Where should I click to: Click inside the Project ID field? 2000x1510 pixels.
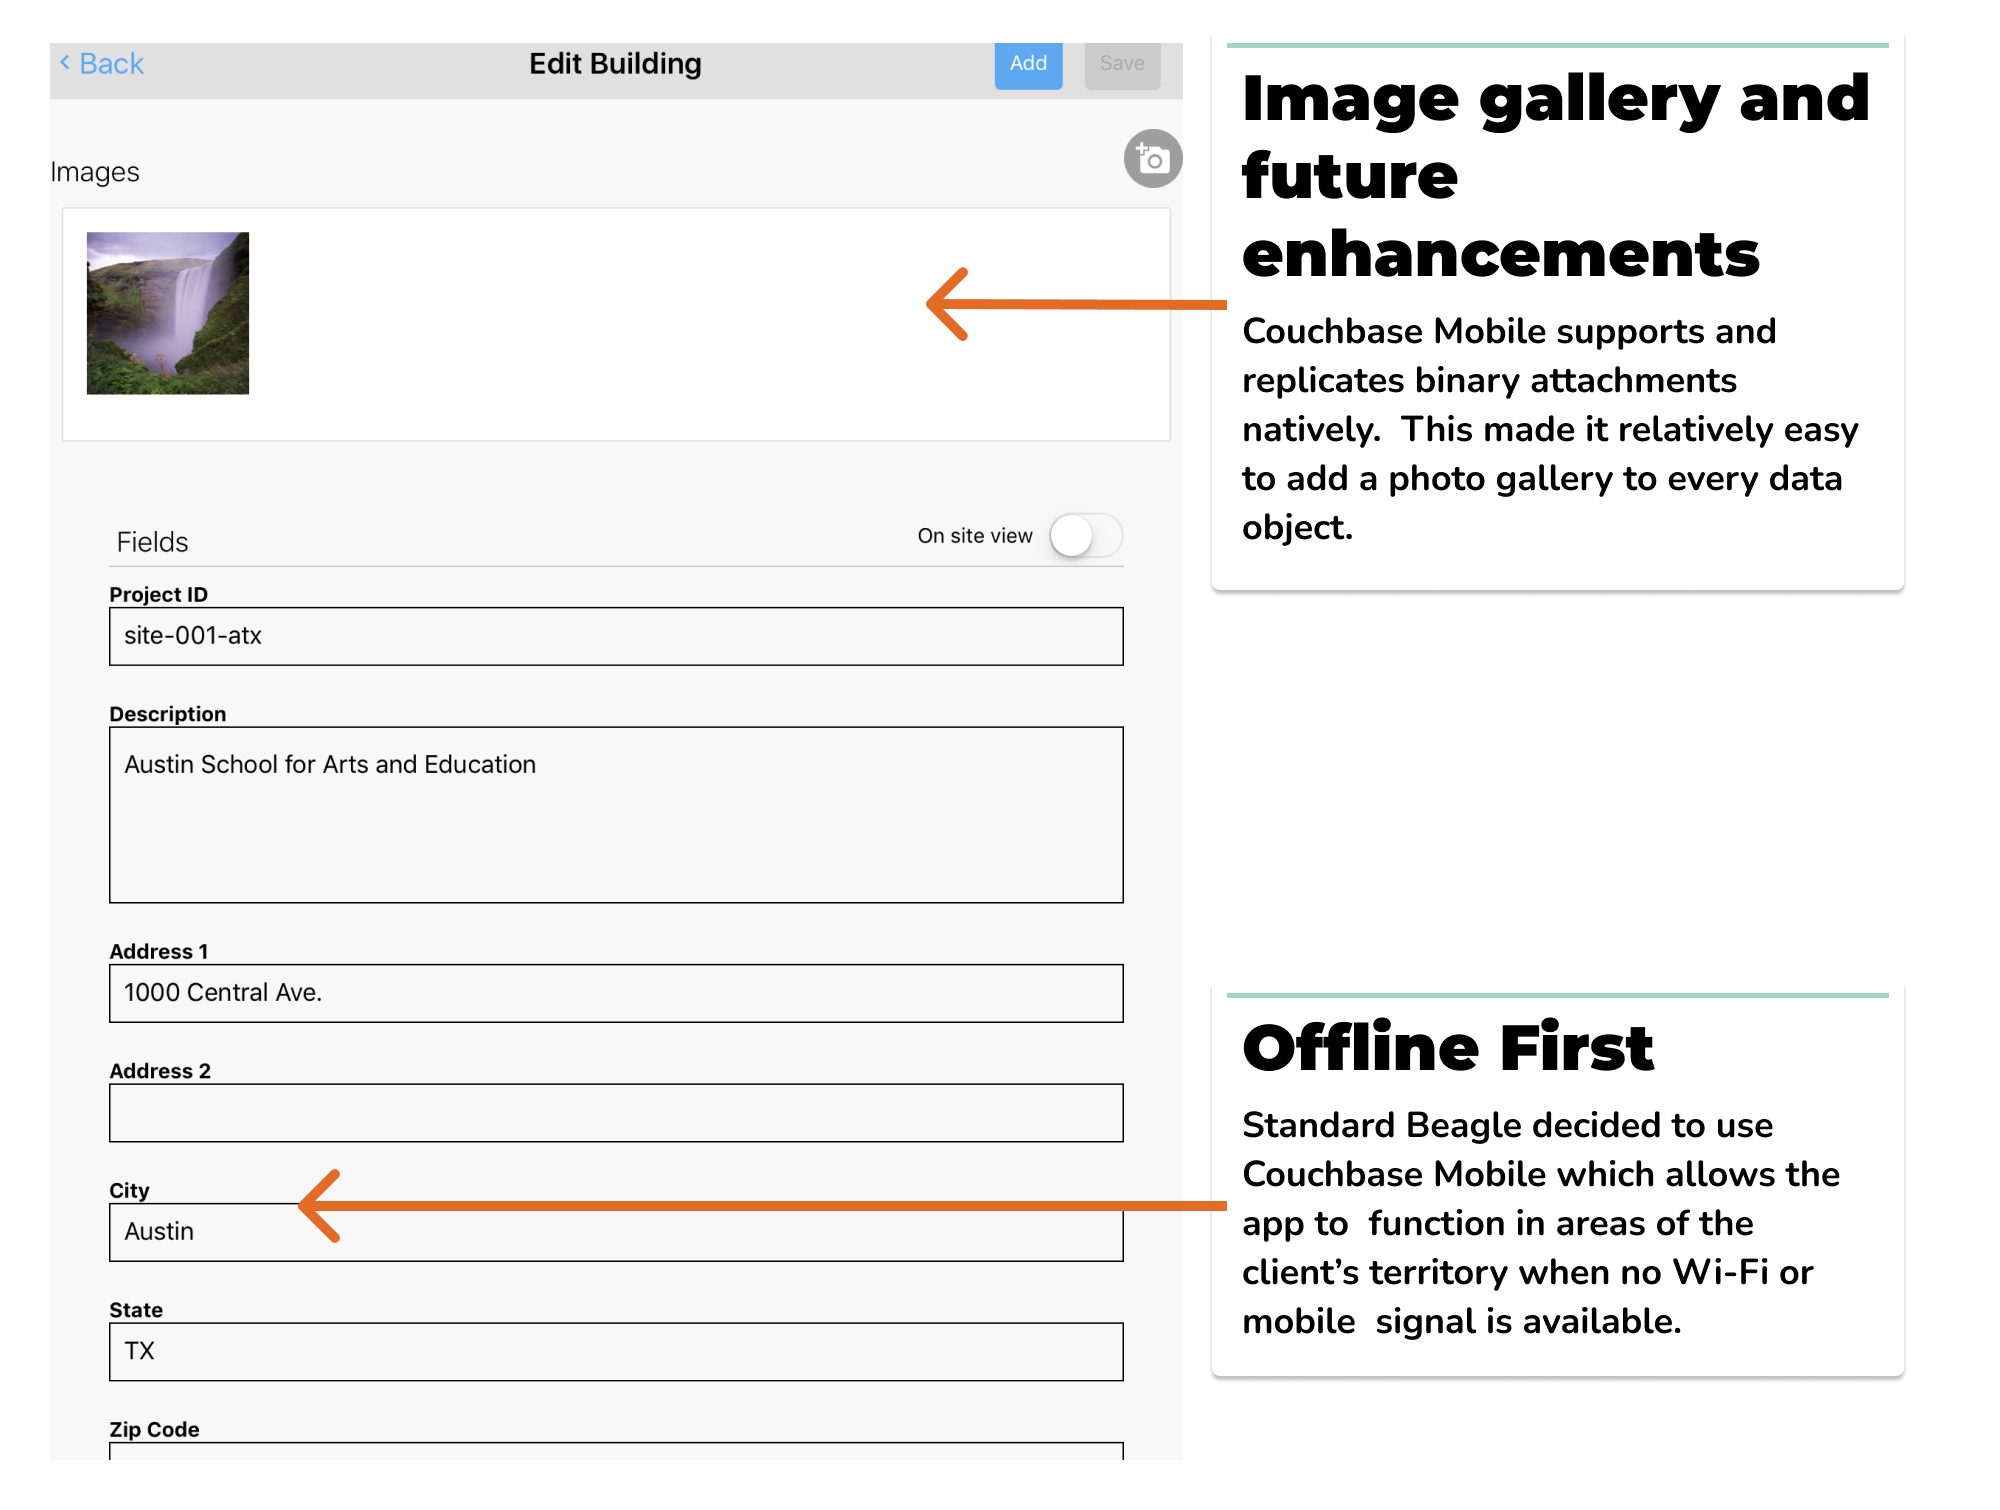pyautogui.click(x=615, y=635)
